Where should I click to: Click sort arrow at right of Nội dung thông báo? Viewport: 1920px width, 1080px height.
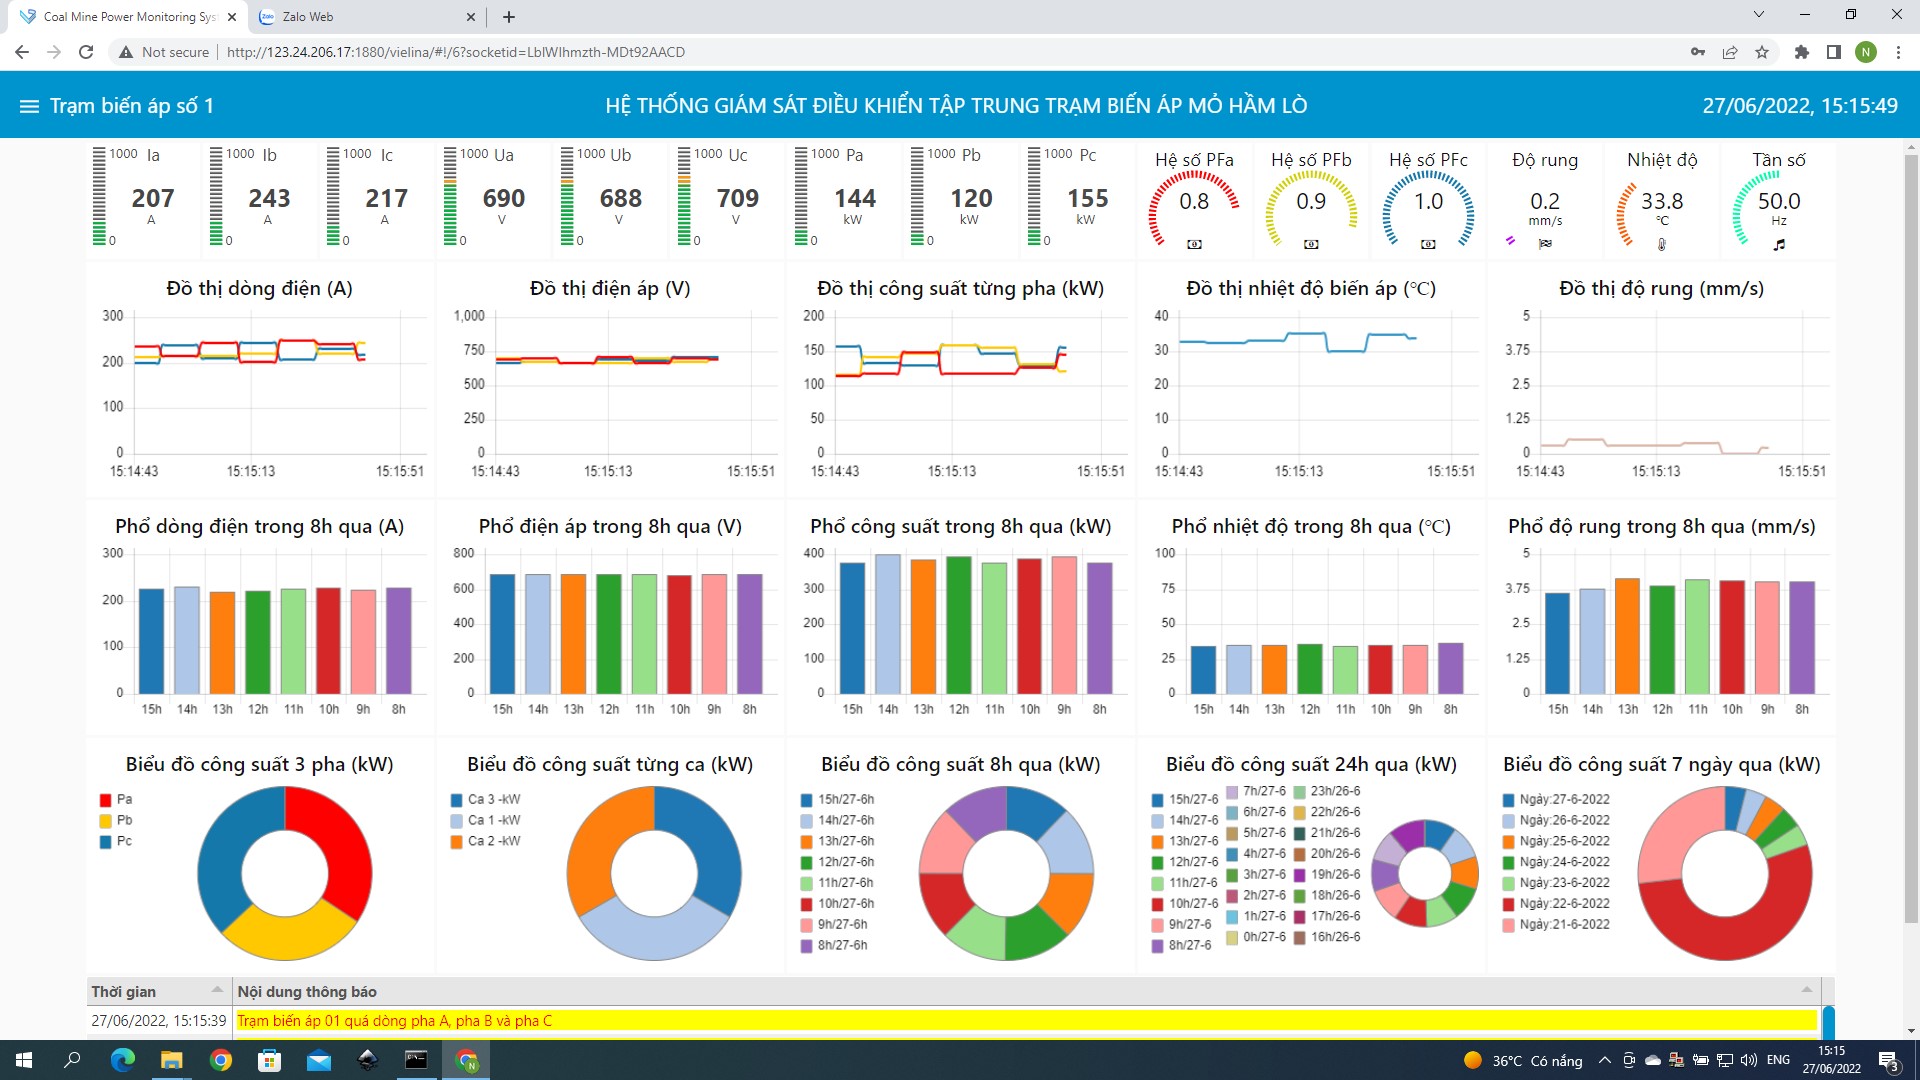coord(1806,990)
